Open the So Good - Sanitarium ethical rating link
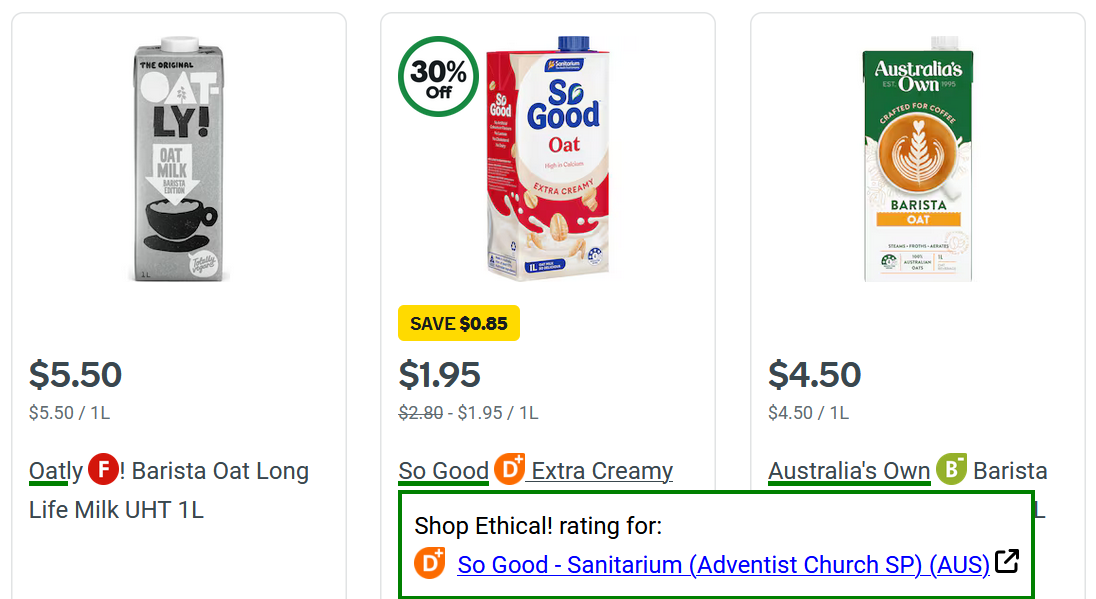The image size is (1096, 599). 723,565
